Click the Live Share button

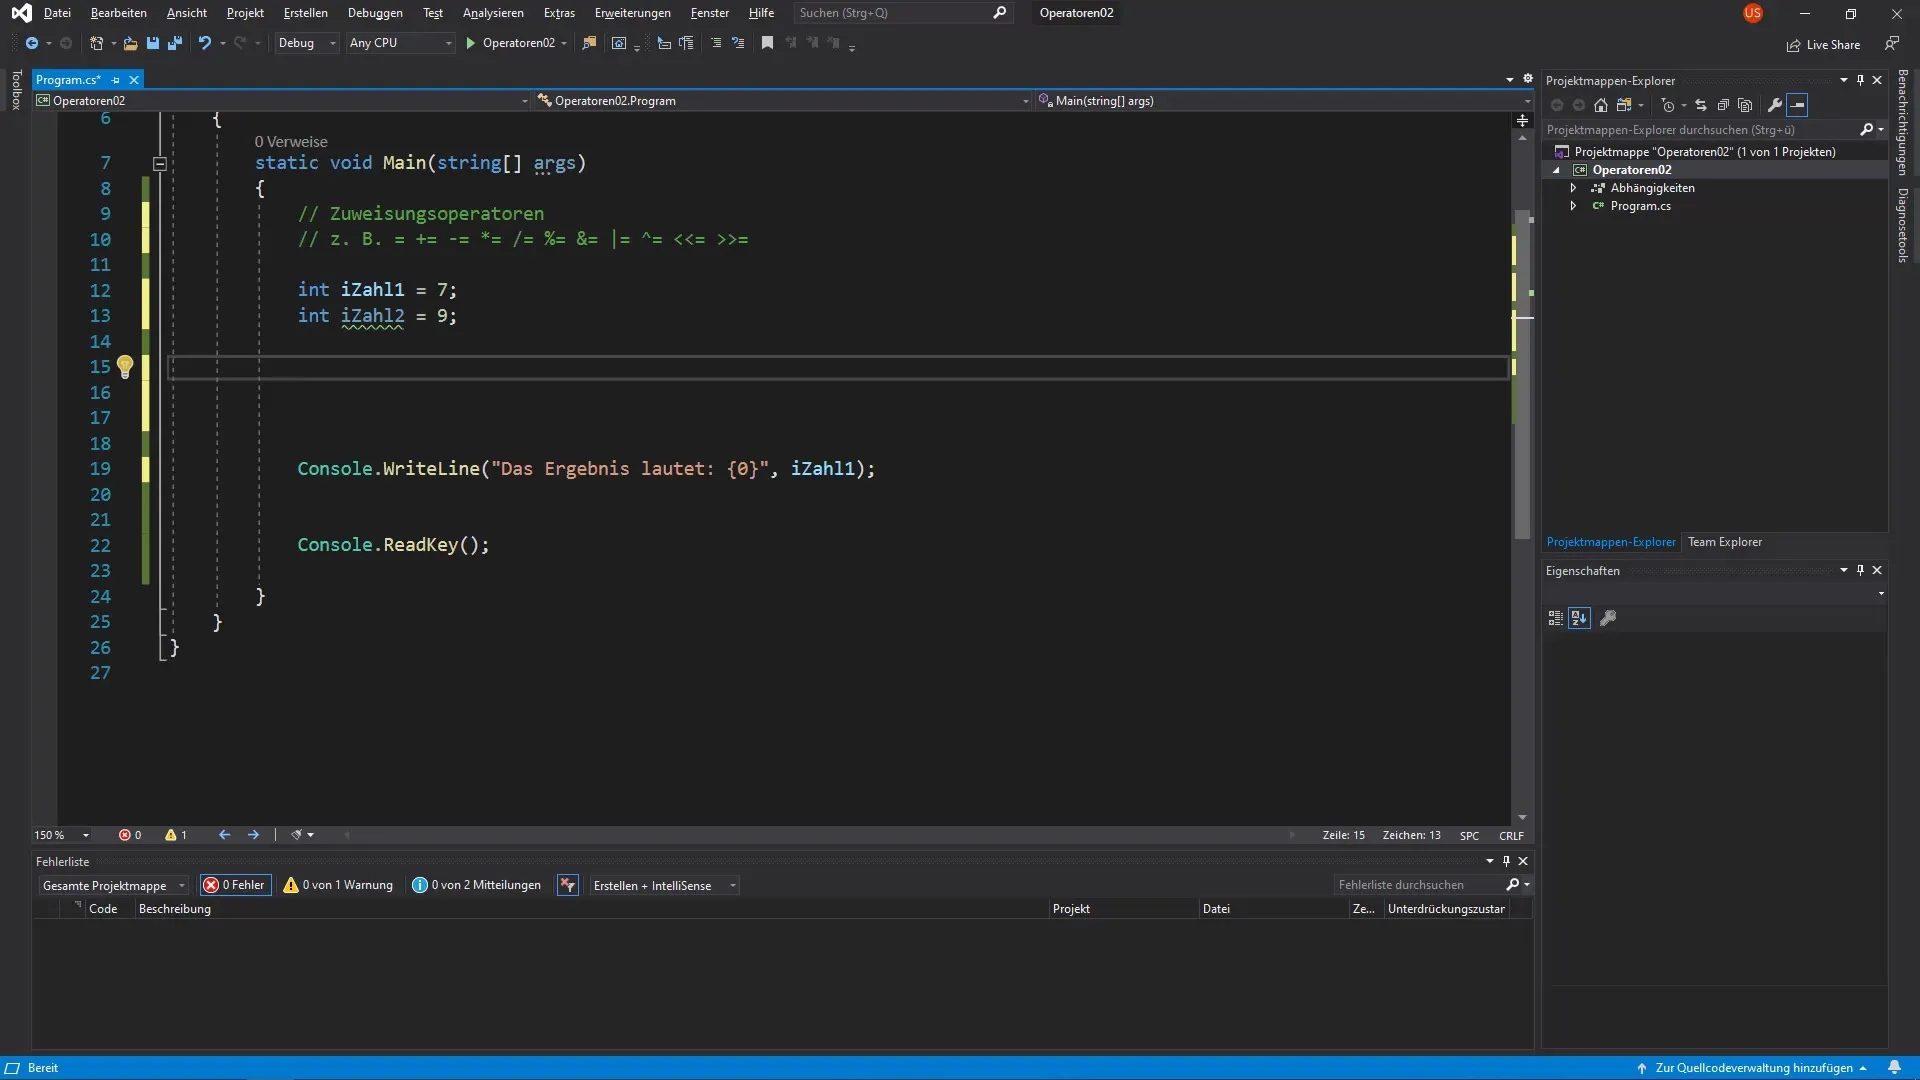pyautogui.click(x=1823, y=45)
